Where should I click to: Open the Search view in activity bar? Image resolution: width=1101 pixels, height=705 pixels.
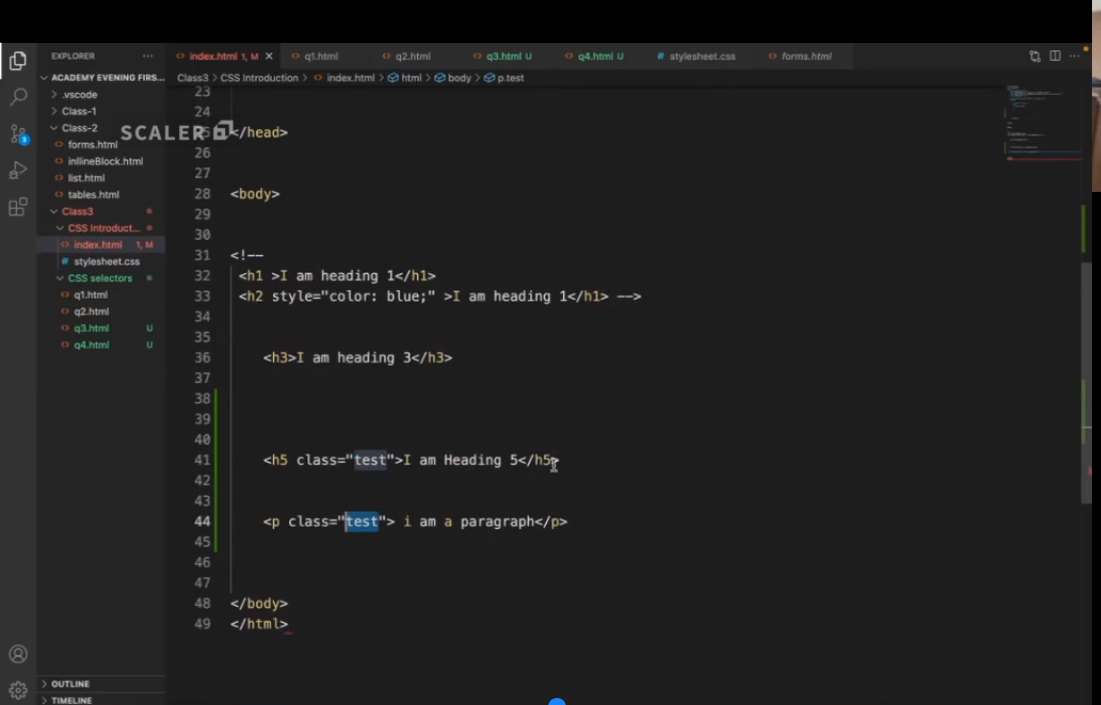pos(18,97)
